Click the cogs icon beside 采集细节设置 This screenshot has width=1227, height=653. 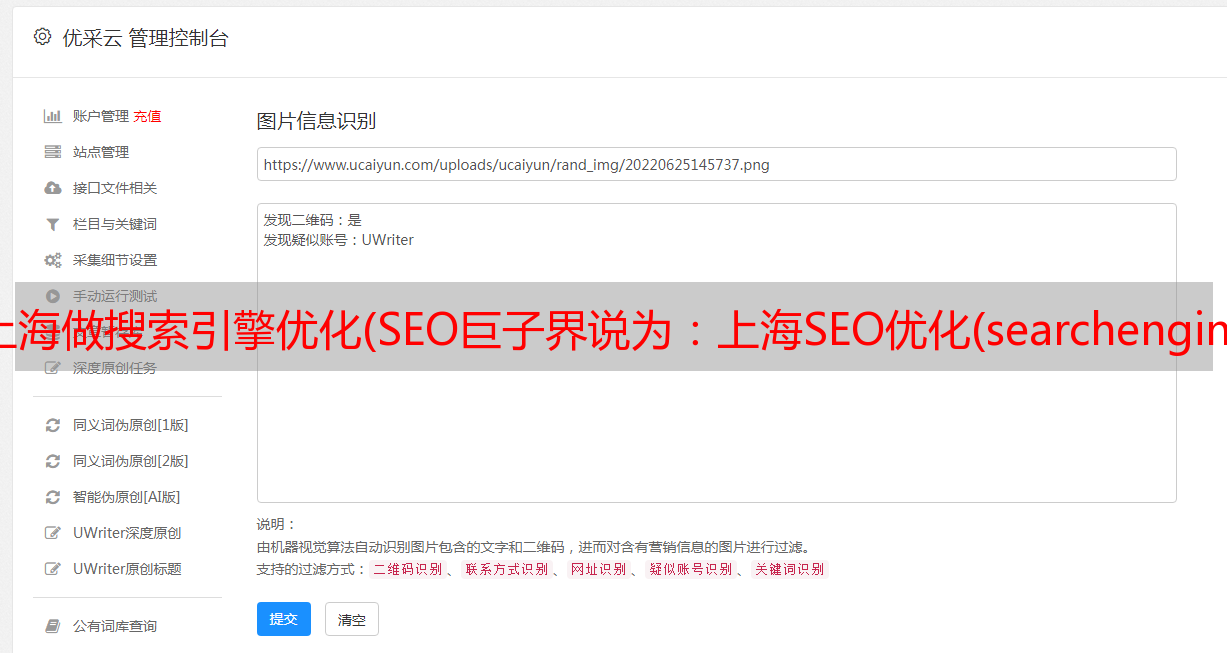click(53, 260)
